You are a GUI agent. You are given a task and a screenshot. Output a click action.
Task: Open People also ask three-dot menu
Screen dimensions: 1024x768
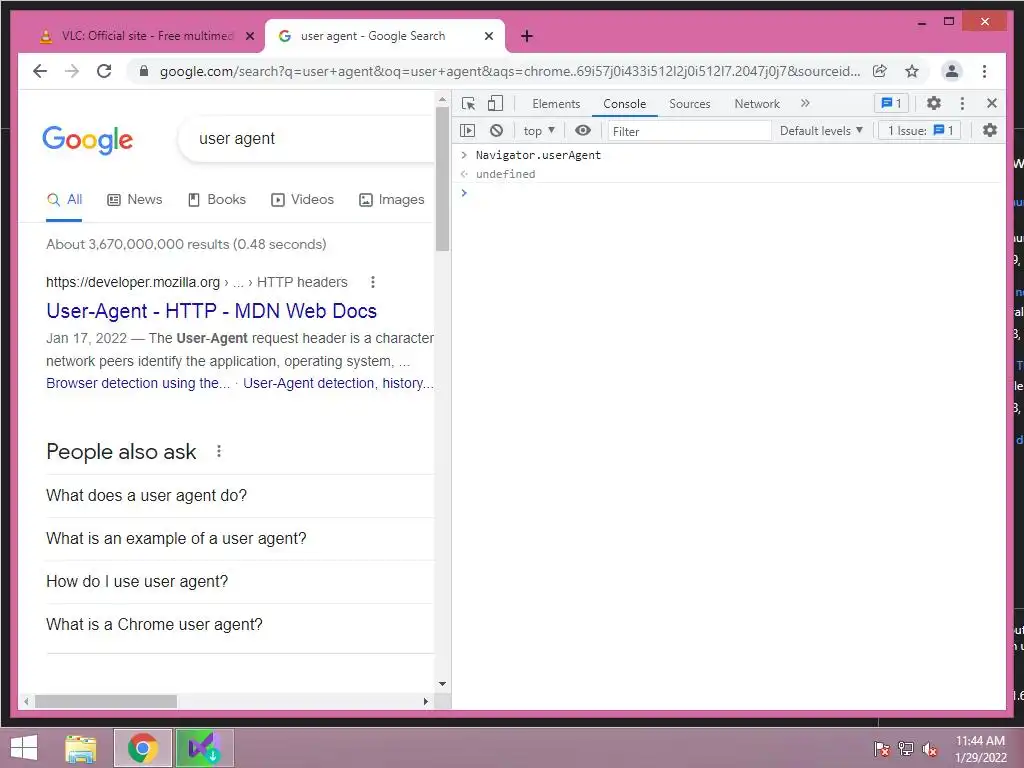pos(219,451)
